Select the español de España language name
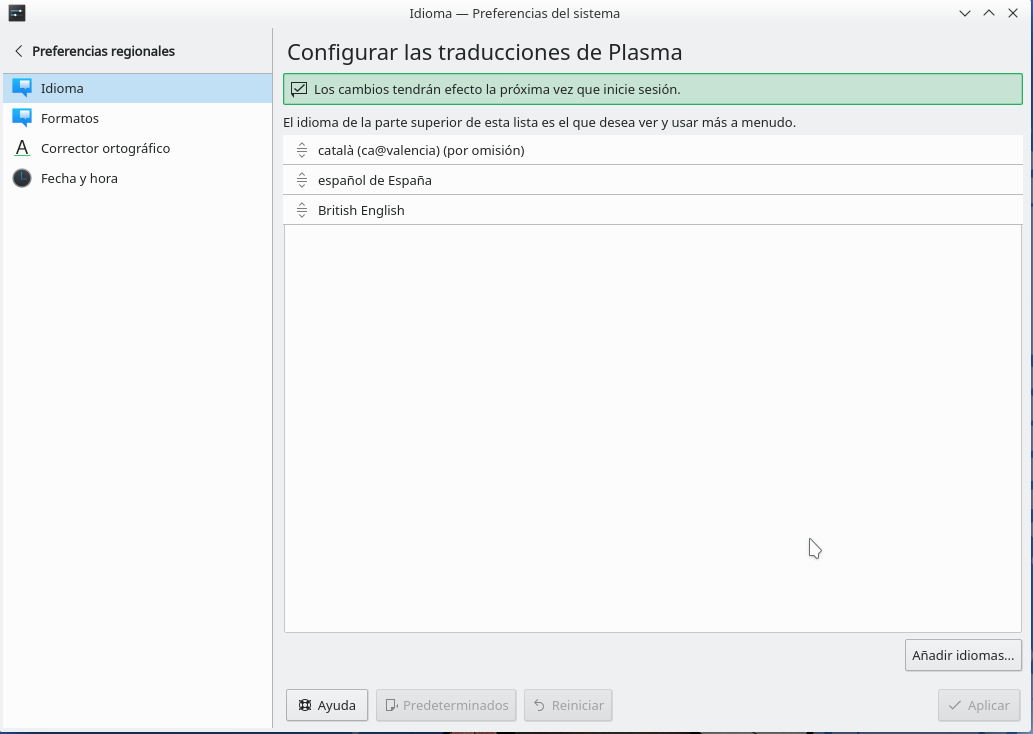The height and width of the screenshot is (734, 1033). [x=374, y=180]
